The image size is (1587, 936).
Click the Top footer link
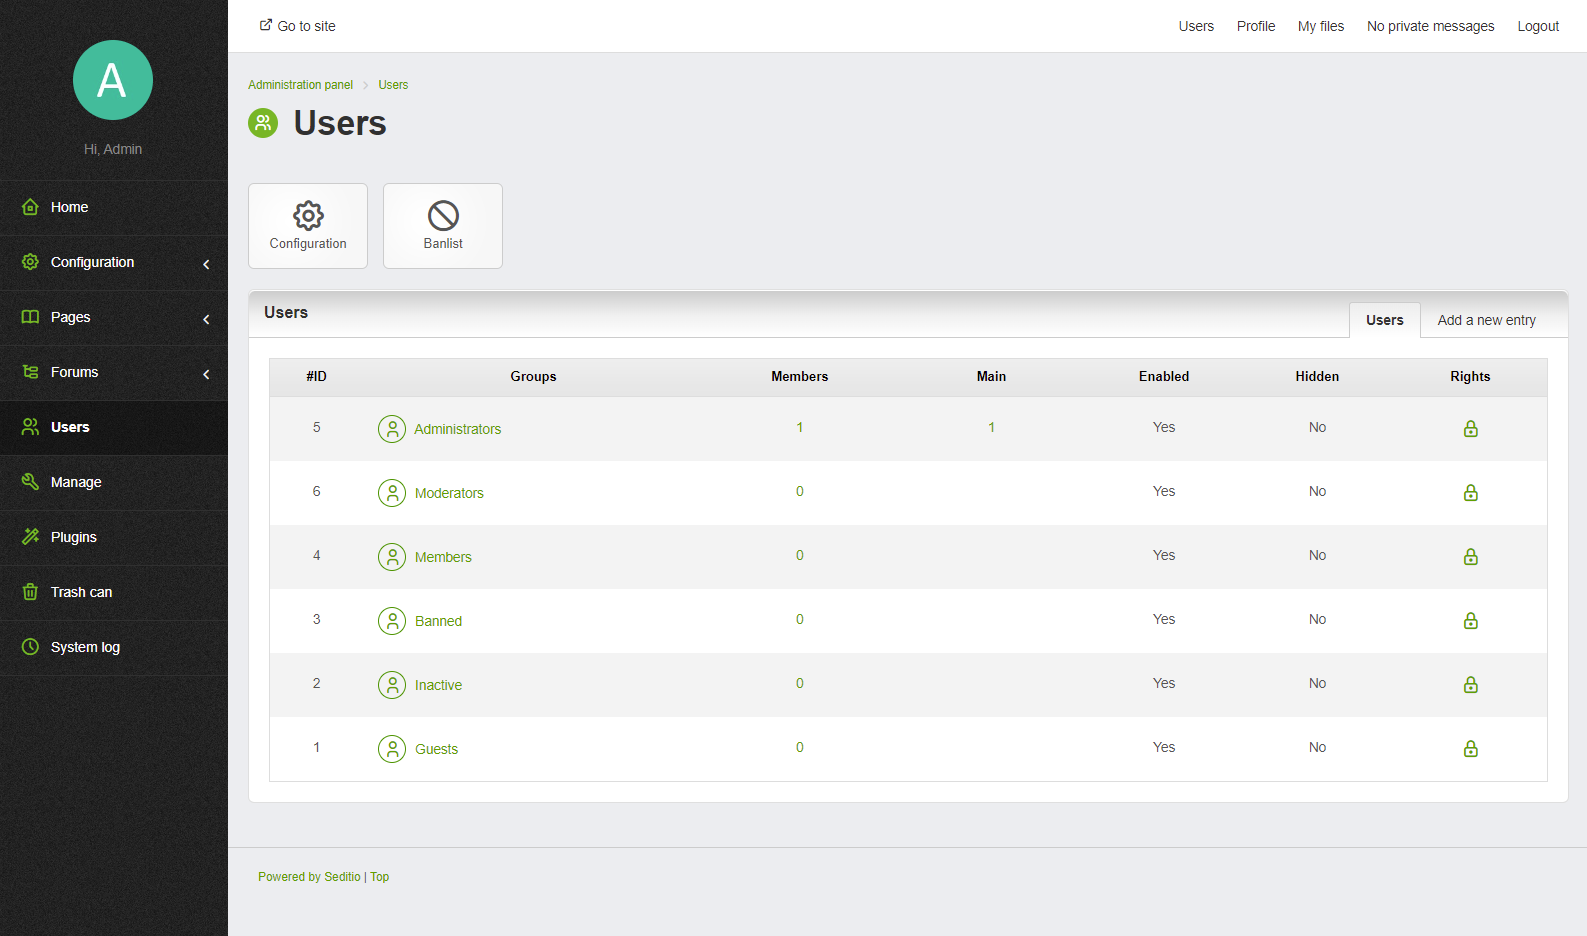pyautogui.click(x=380, y=877)
